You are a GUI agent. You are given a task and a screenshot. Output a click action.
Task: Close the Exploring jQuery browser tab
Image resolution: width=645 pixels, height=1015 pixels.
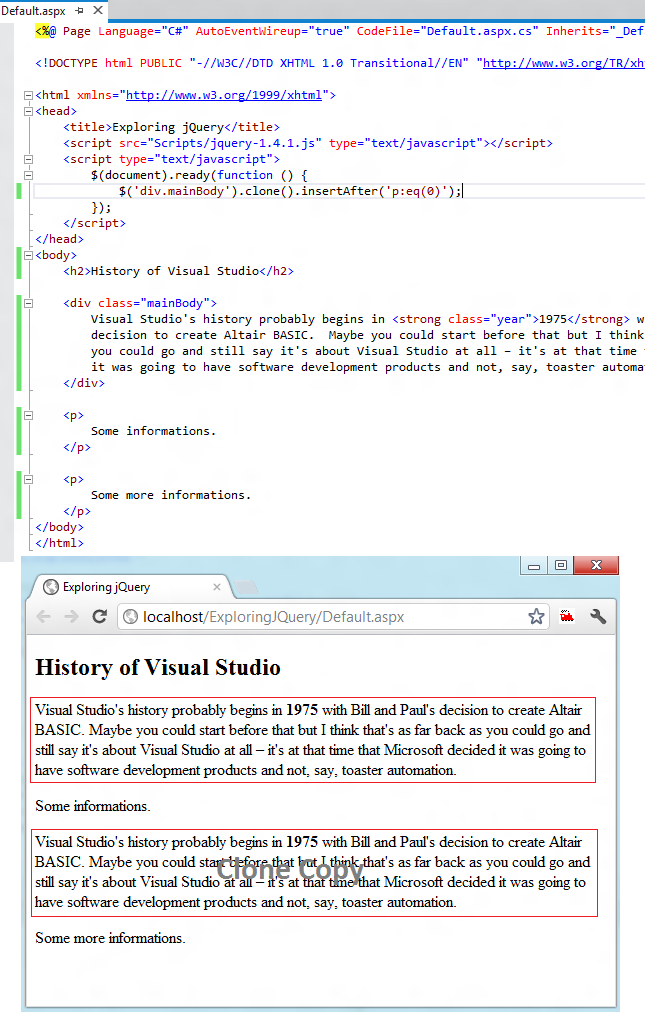click(x=217, y=586)
